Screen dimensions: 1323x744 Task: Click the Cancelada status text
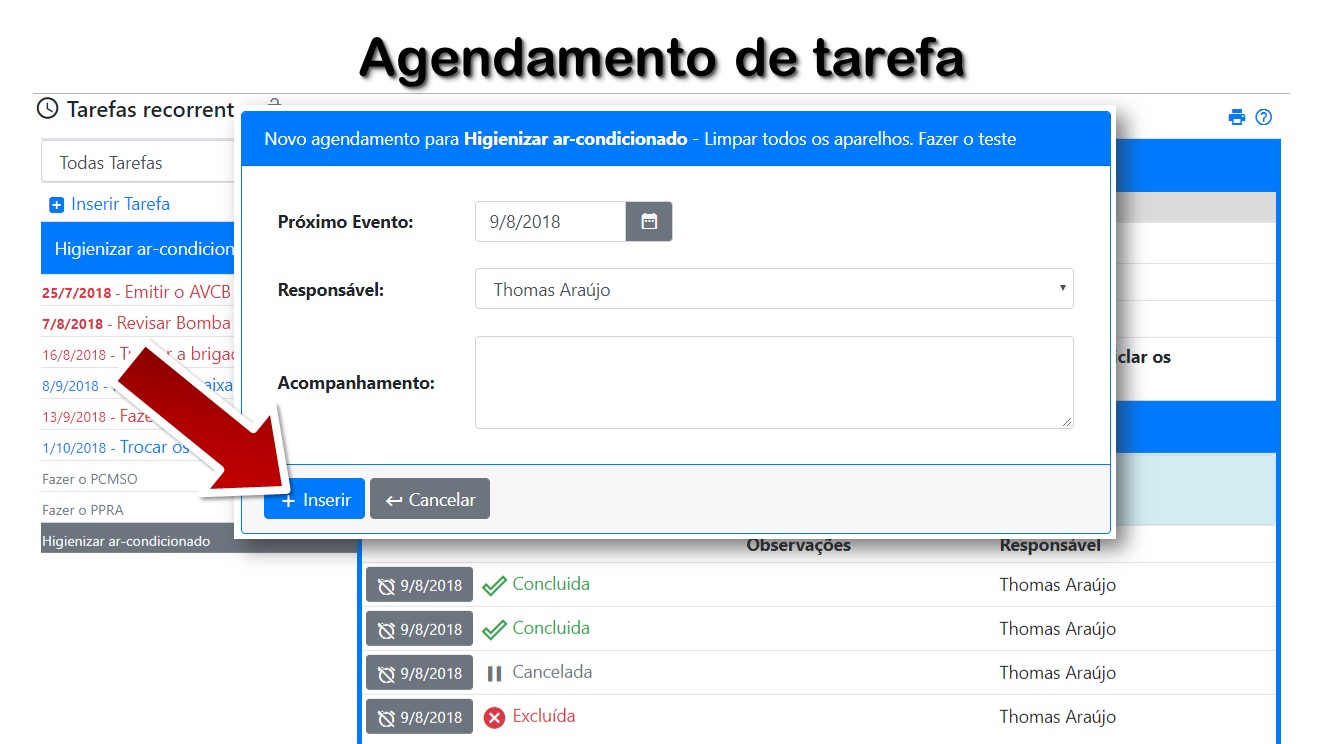552,672
